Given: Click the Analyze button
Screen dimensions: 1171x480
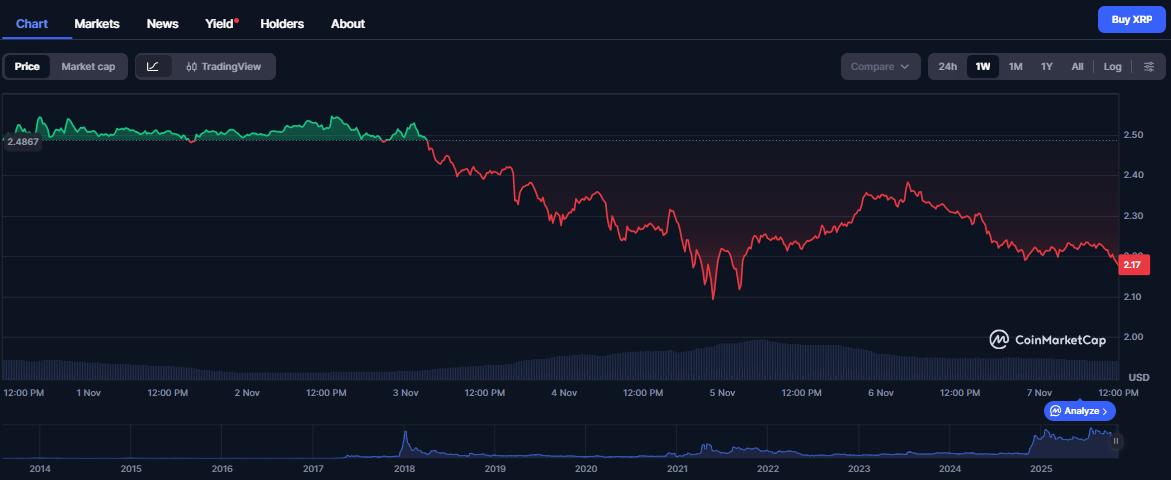Looking at the screenshot, I should [x=1079, y=411].
